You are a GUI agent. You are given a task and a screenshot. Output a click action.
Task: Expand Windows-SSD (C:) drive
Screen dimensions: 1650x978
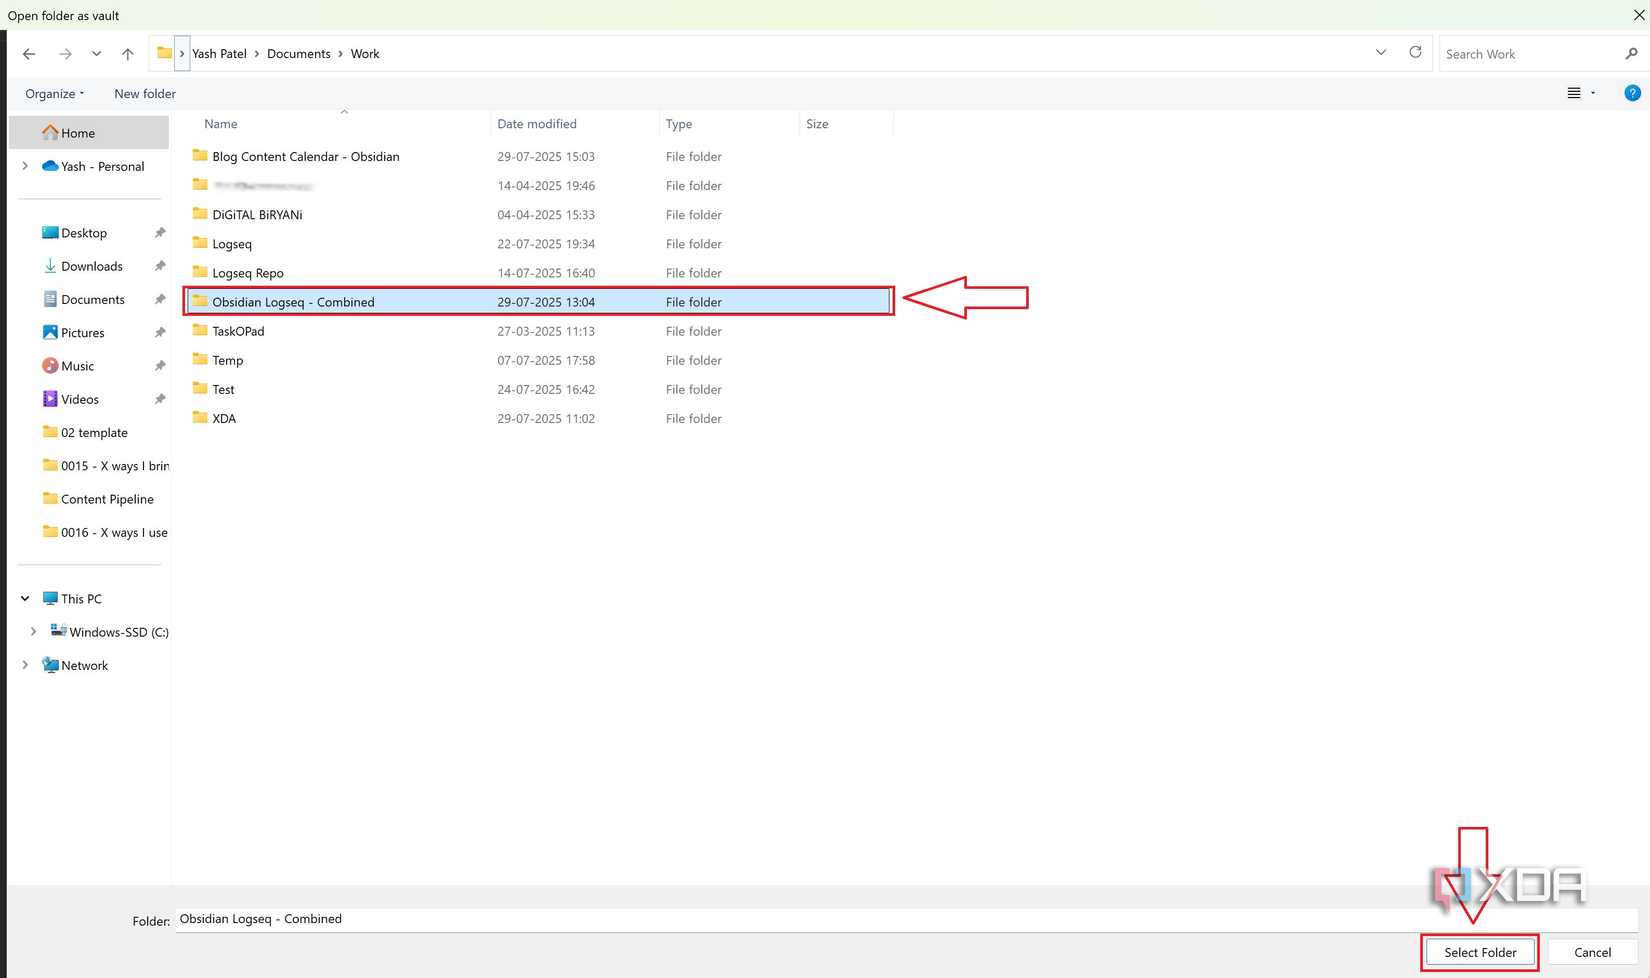pyautogui.click(x=33, y=631)
